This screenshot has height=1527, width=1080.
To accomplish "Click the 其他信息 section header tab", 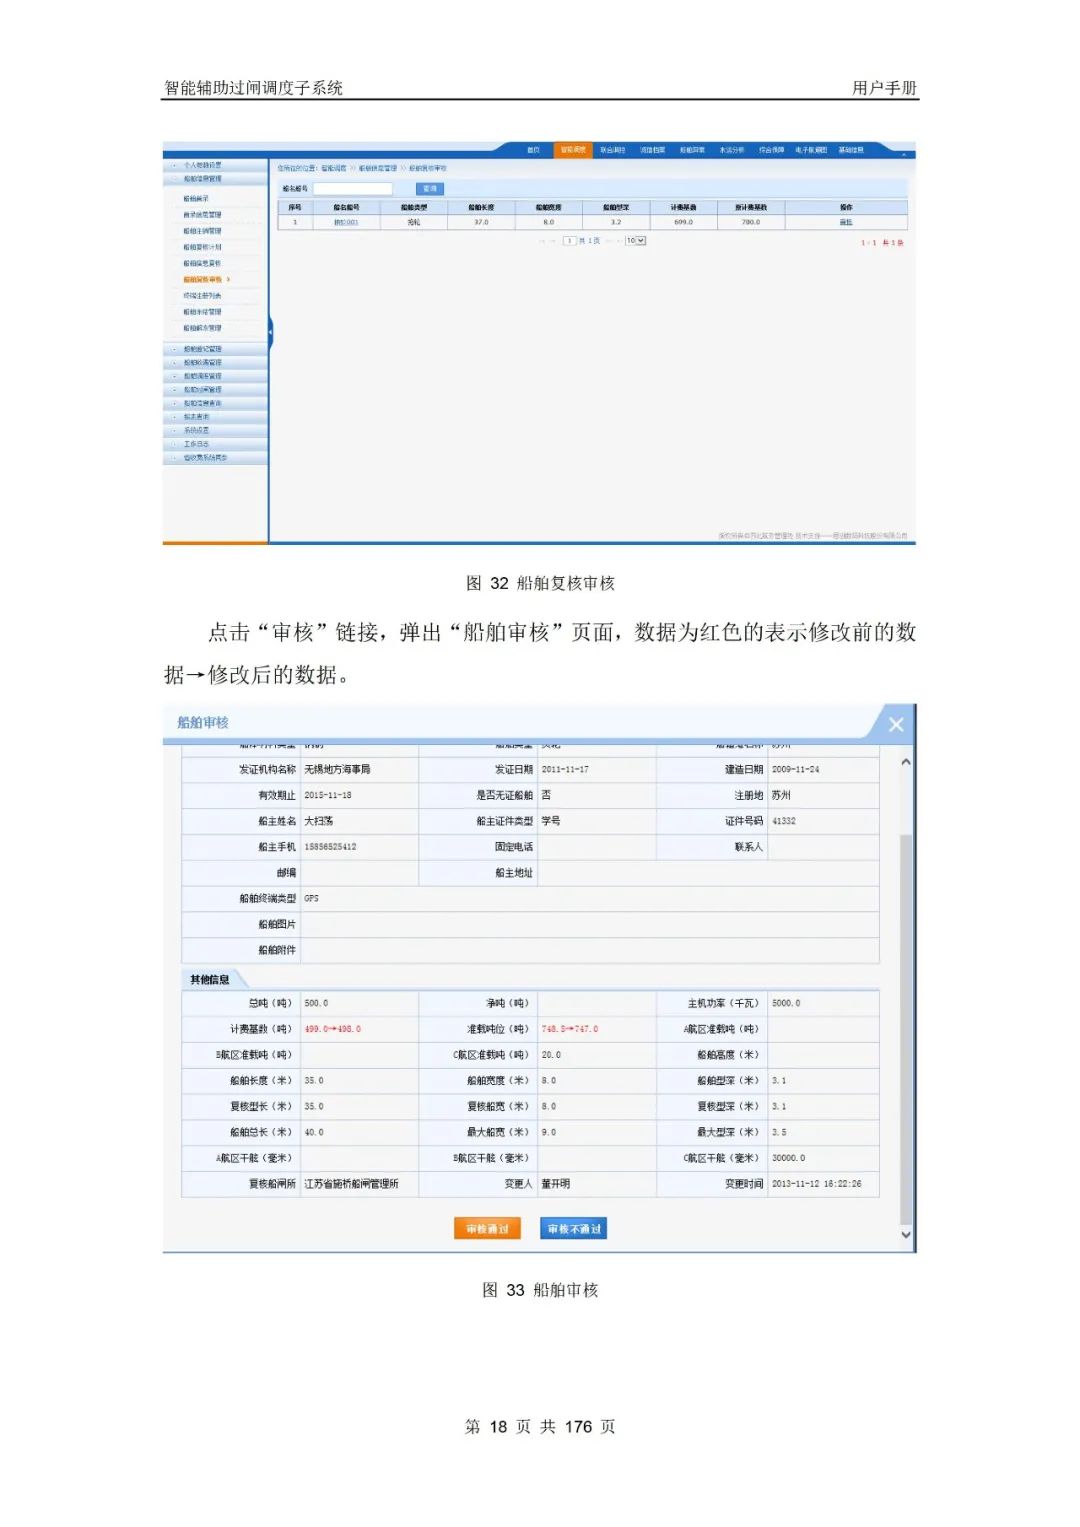I will 210,979.
